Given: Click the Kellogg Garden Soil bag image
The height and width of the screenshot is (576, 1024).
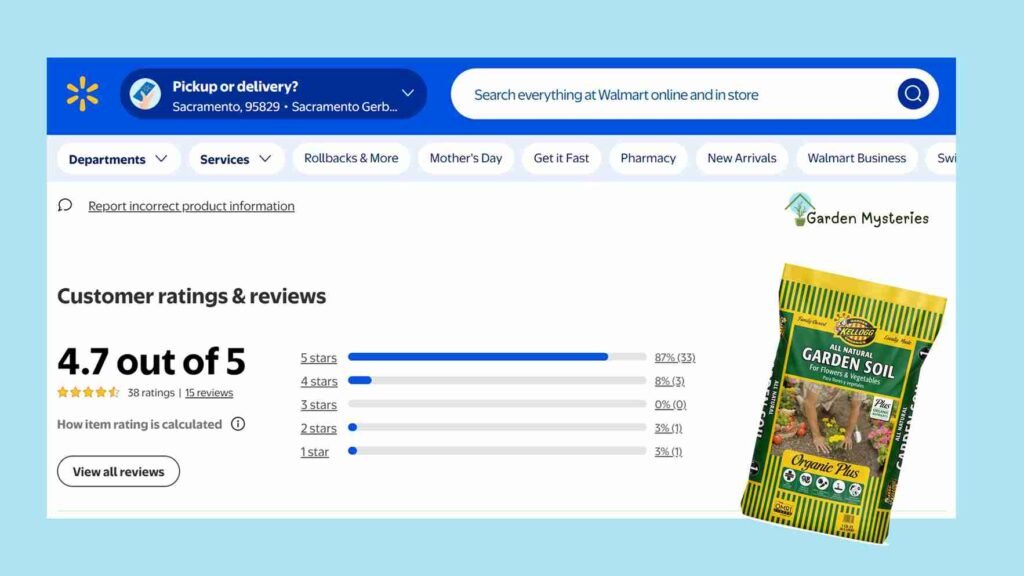Looking at the screenshot, I should pos(843,403).
